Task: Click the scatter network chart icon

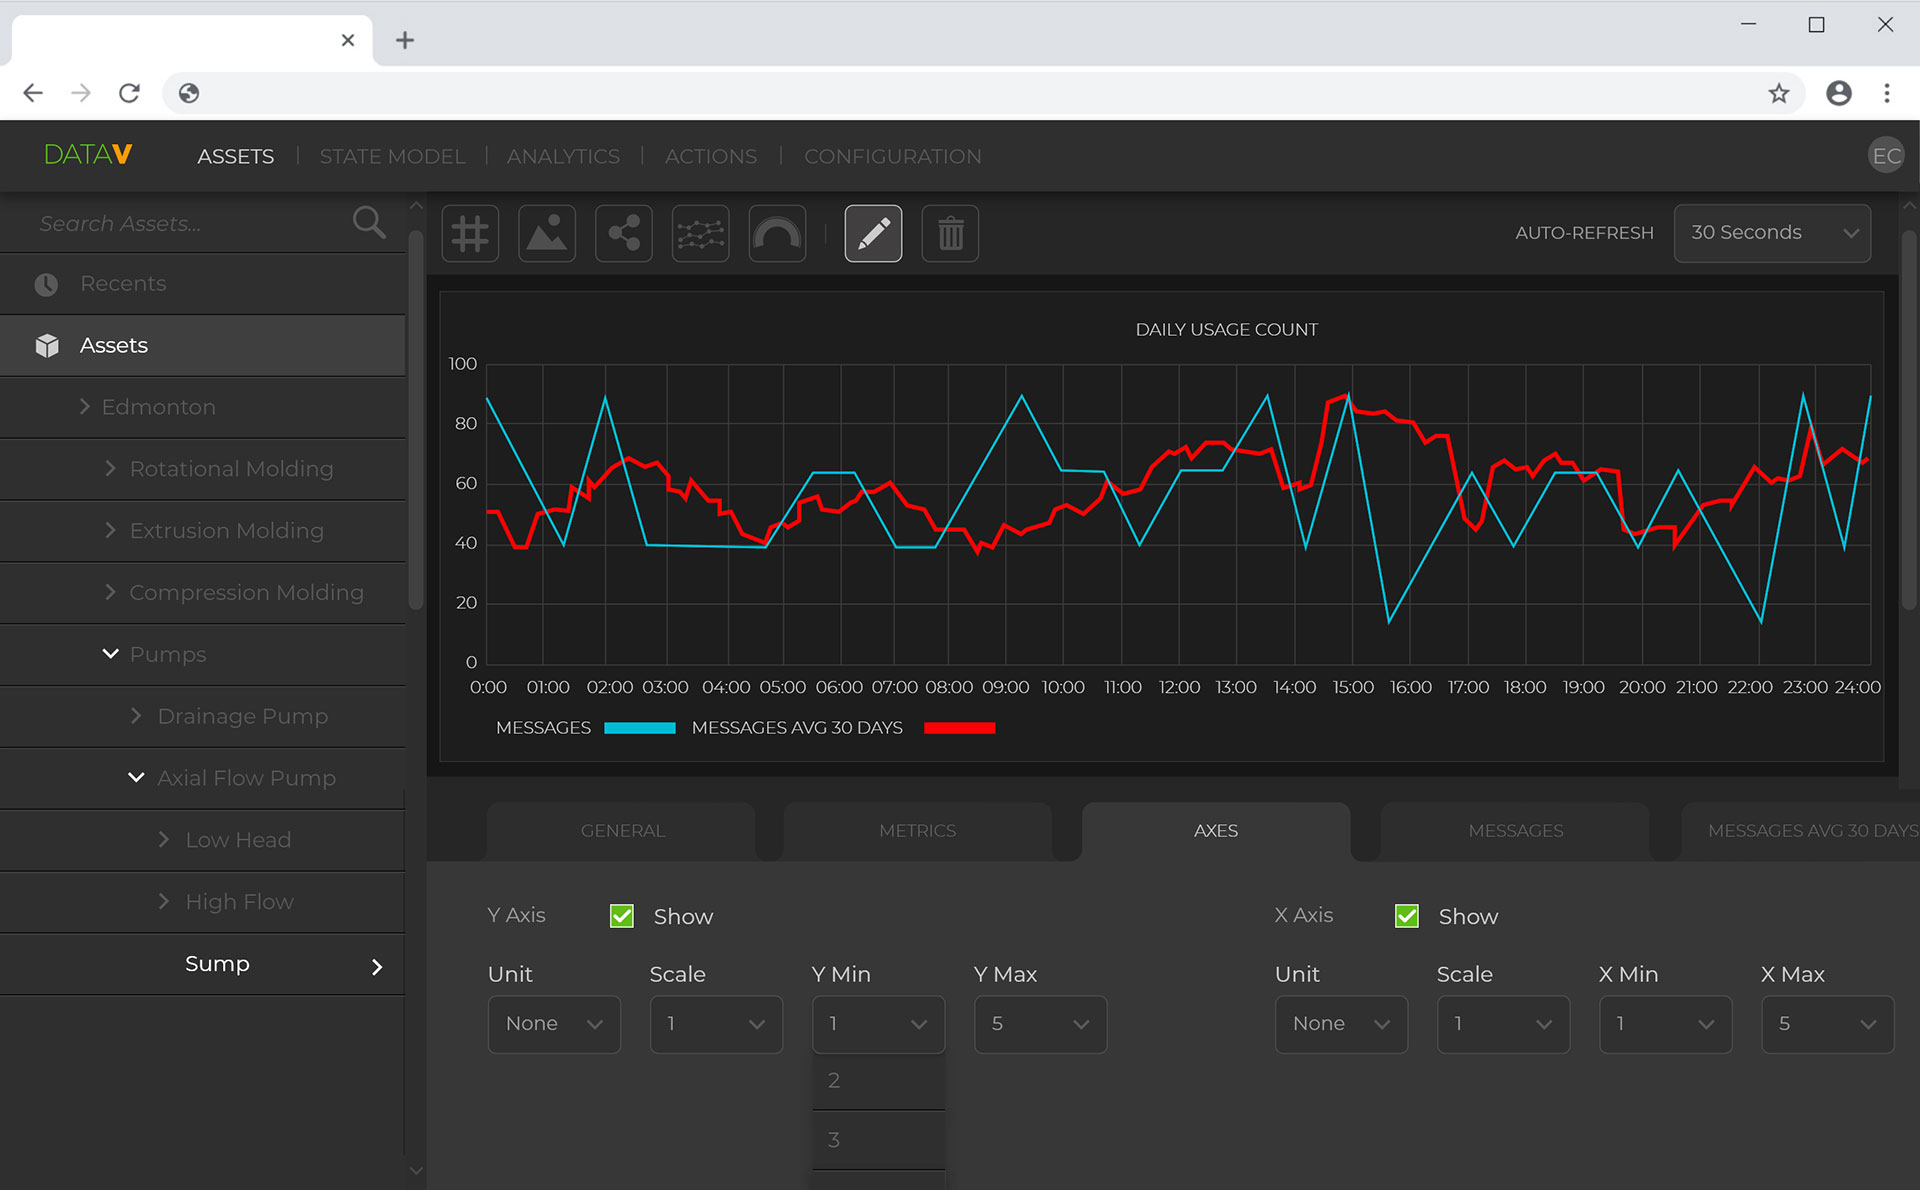Action: point(700,234)
